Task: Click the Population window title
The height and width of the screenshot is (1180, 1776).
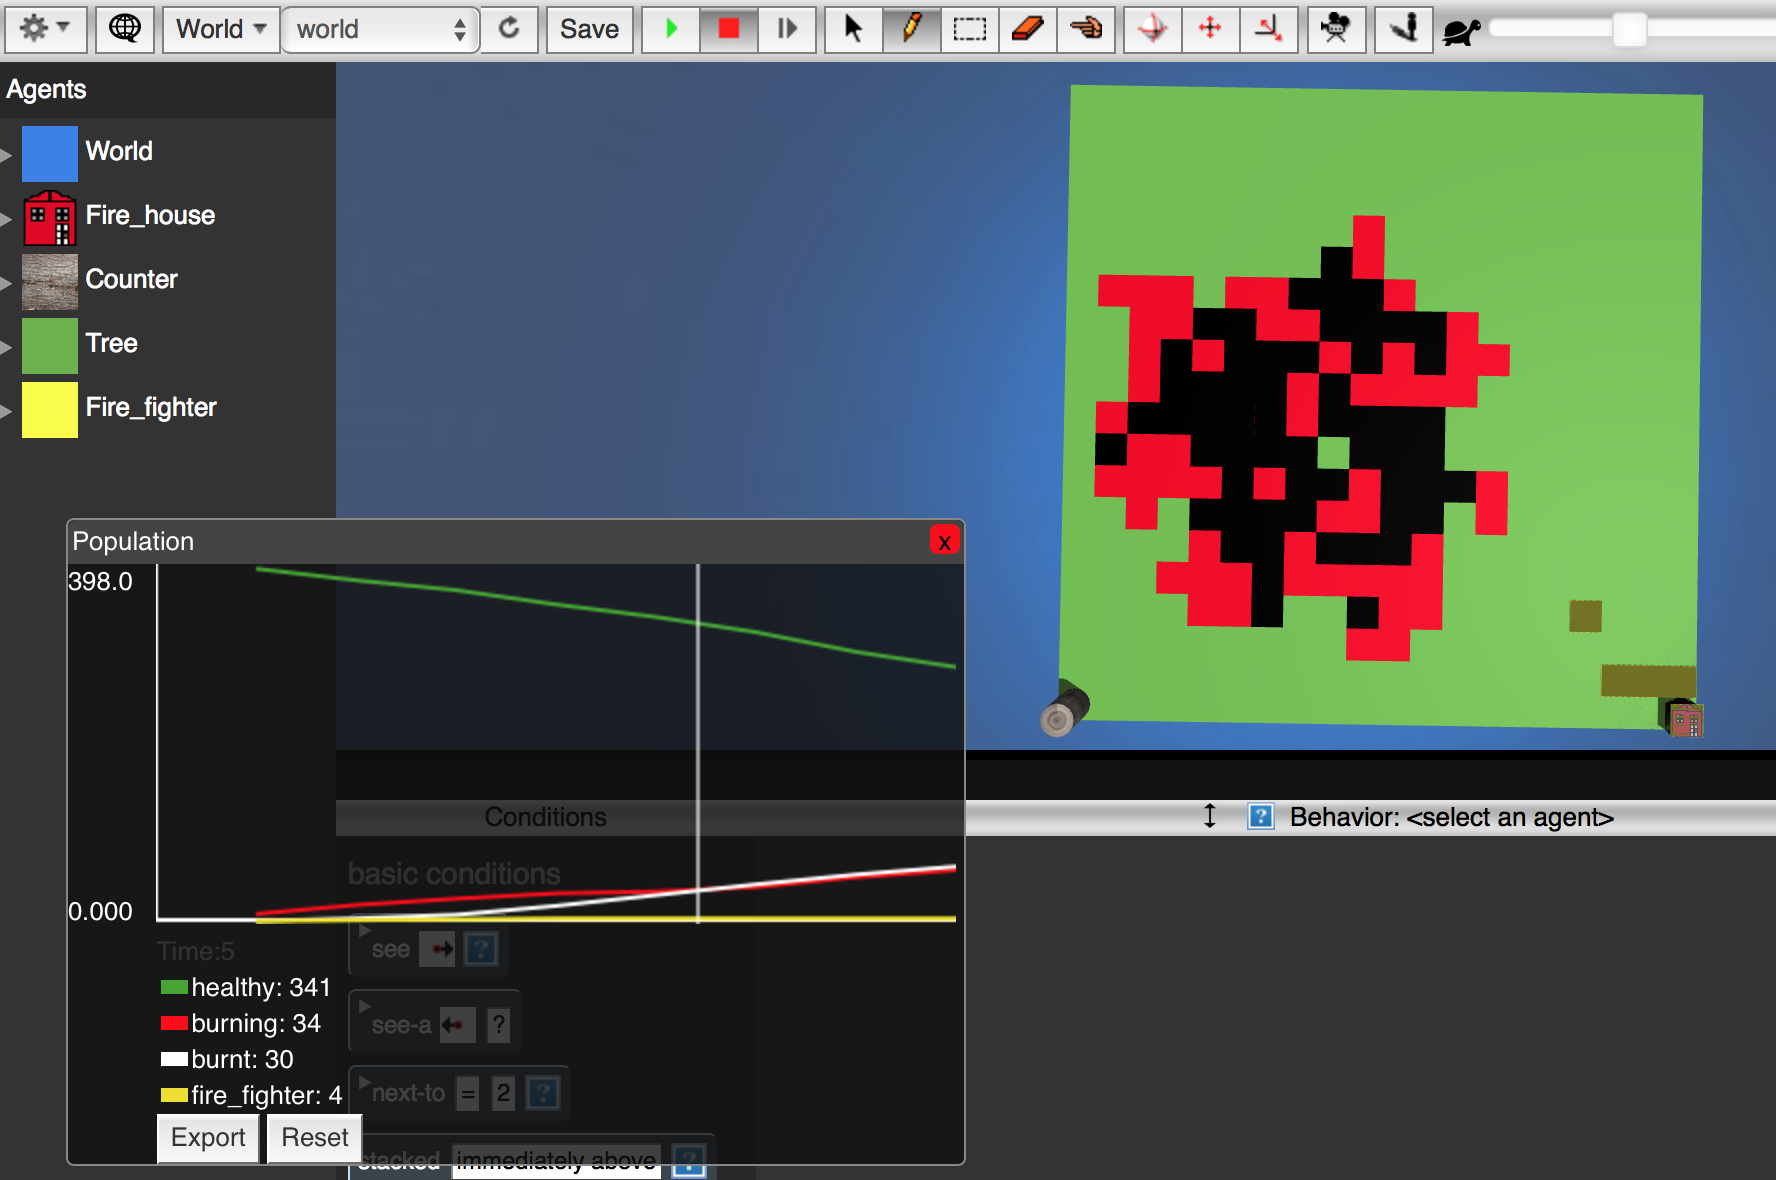Action: pyautogui.click(x=133, y=541)
